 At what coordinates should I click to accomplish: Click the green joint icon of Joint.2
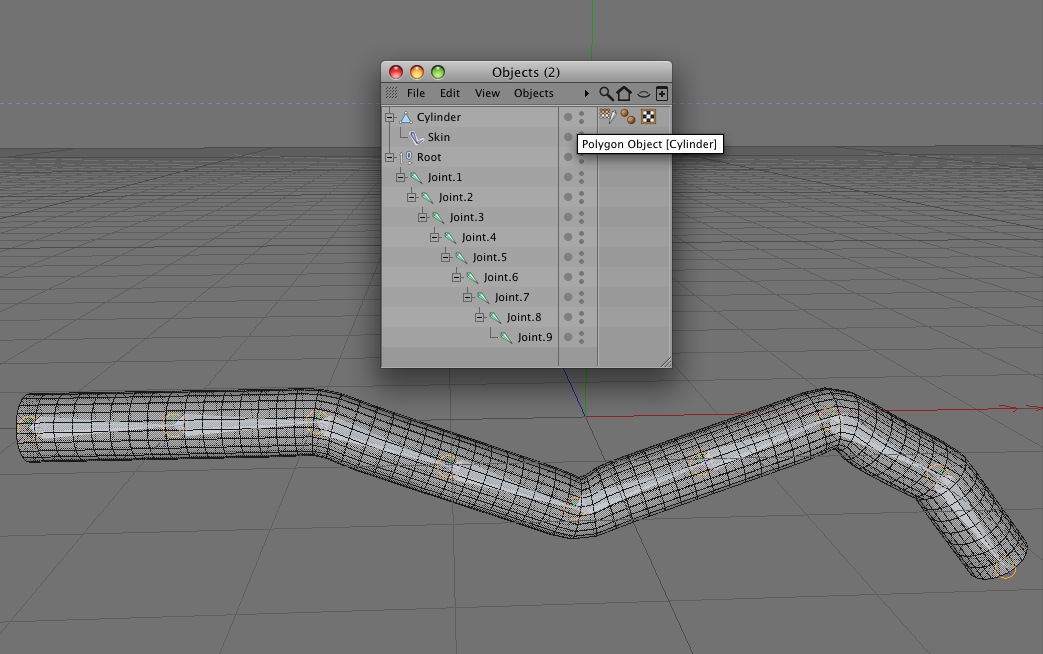pyautogui.click(x=427, y=197)
